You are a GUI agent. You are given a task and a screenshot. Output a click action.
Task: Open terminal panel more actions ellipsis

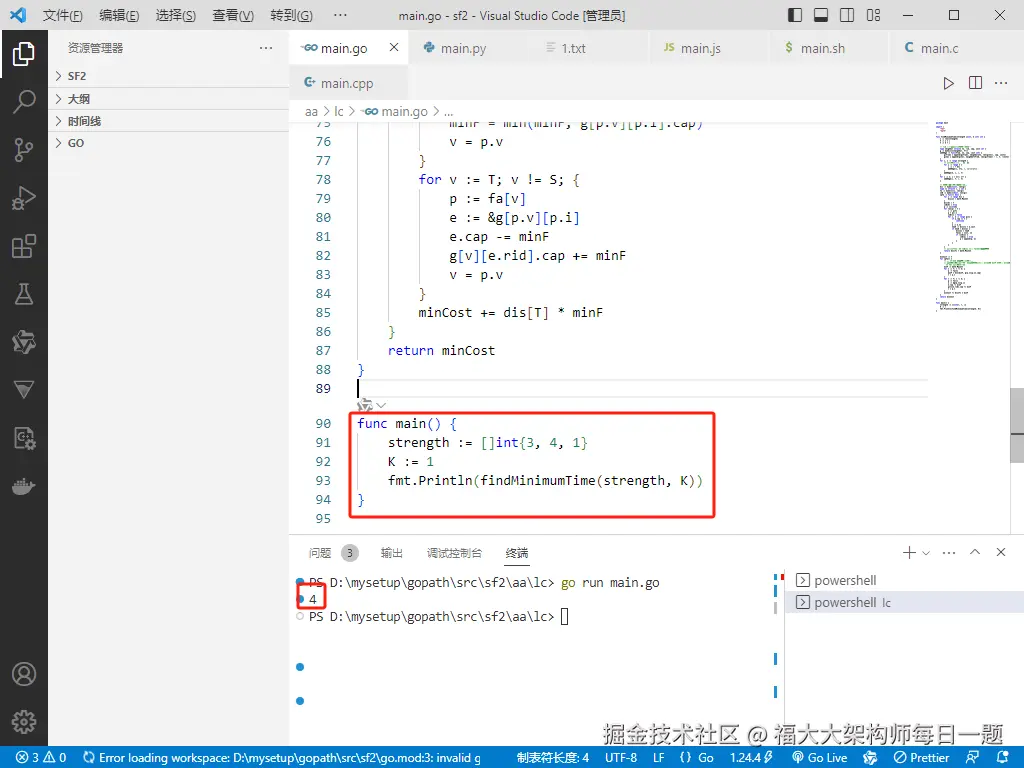click(949, 552)
